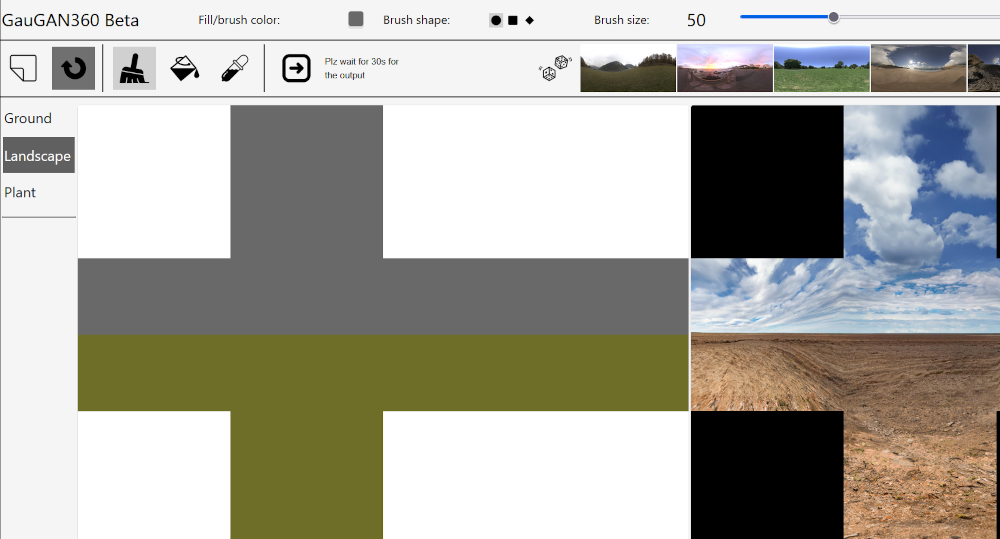This screenshot has height=539, width=1000.
Task: Click the random dice icon
Action: [555, 68]
